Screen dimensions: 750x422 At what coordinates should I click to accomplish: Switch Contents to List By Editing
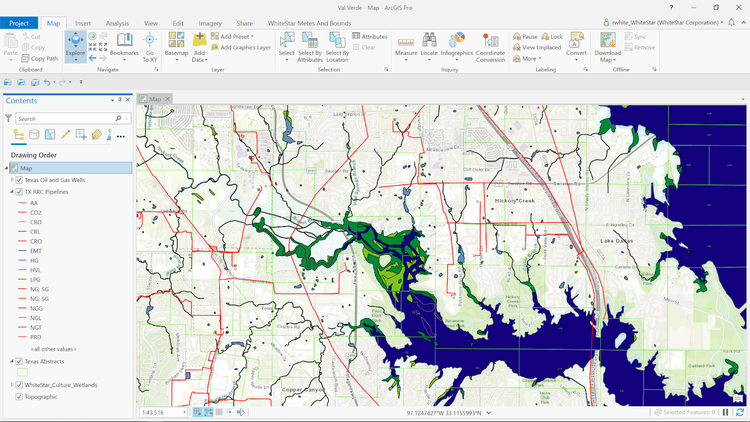66,135
